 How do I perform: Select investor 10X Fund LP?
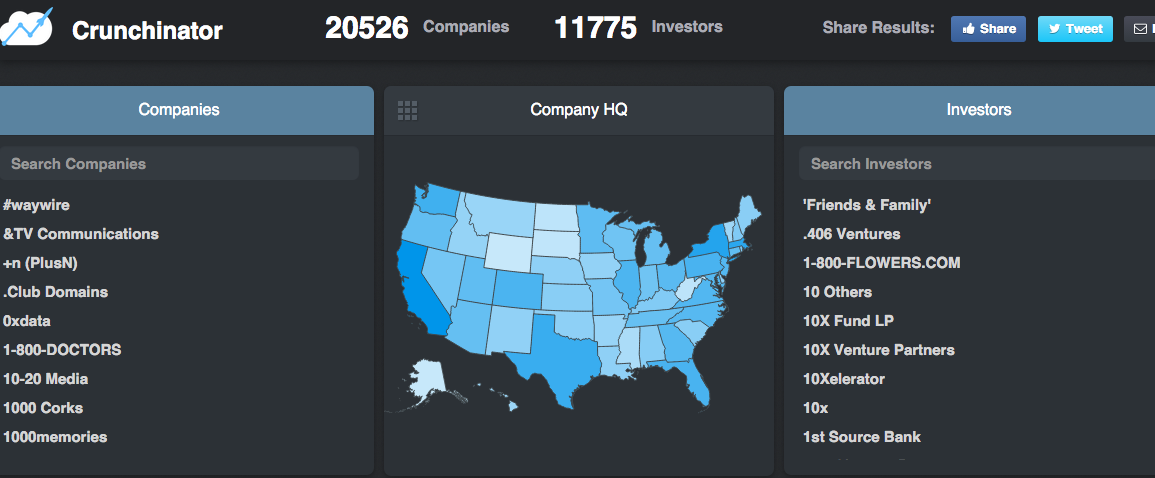click(x=849, y=321)
